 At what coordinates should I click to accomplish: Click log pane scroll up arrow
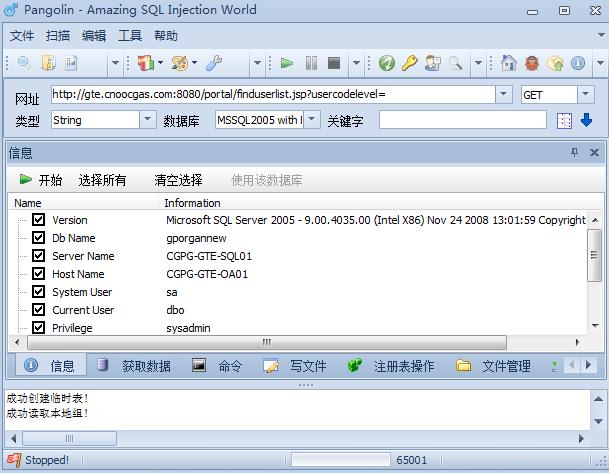pos(598,399)
